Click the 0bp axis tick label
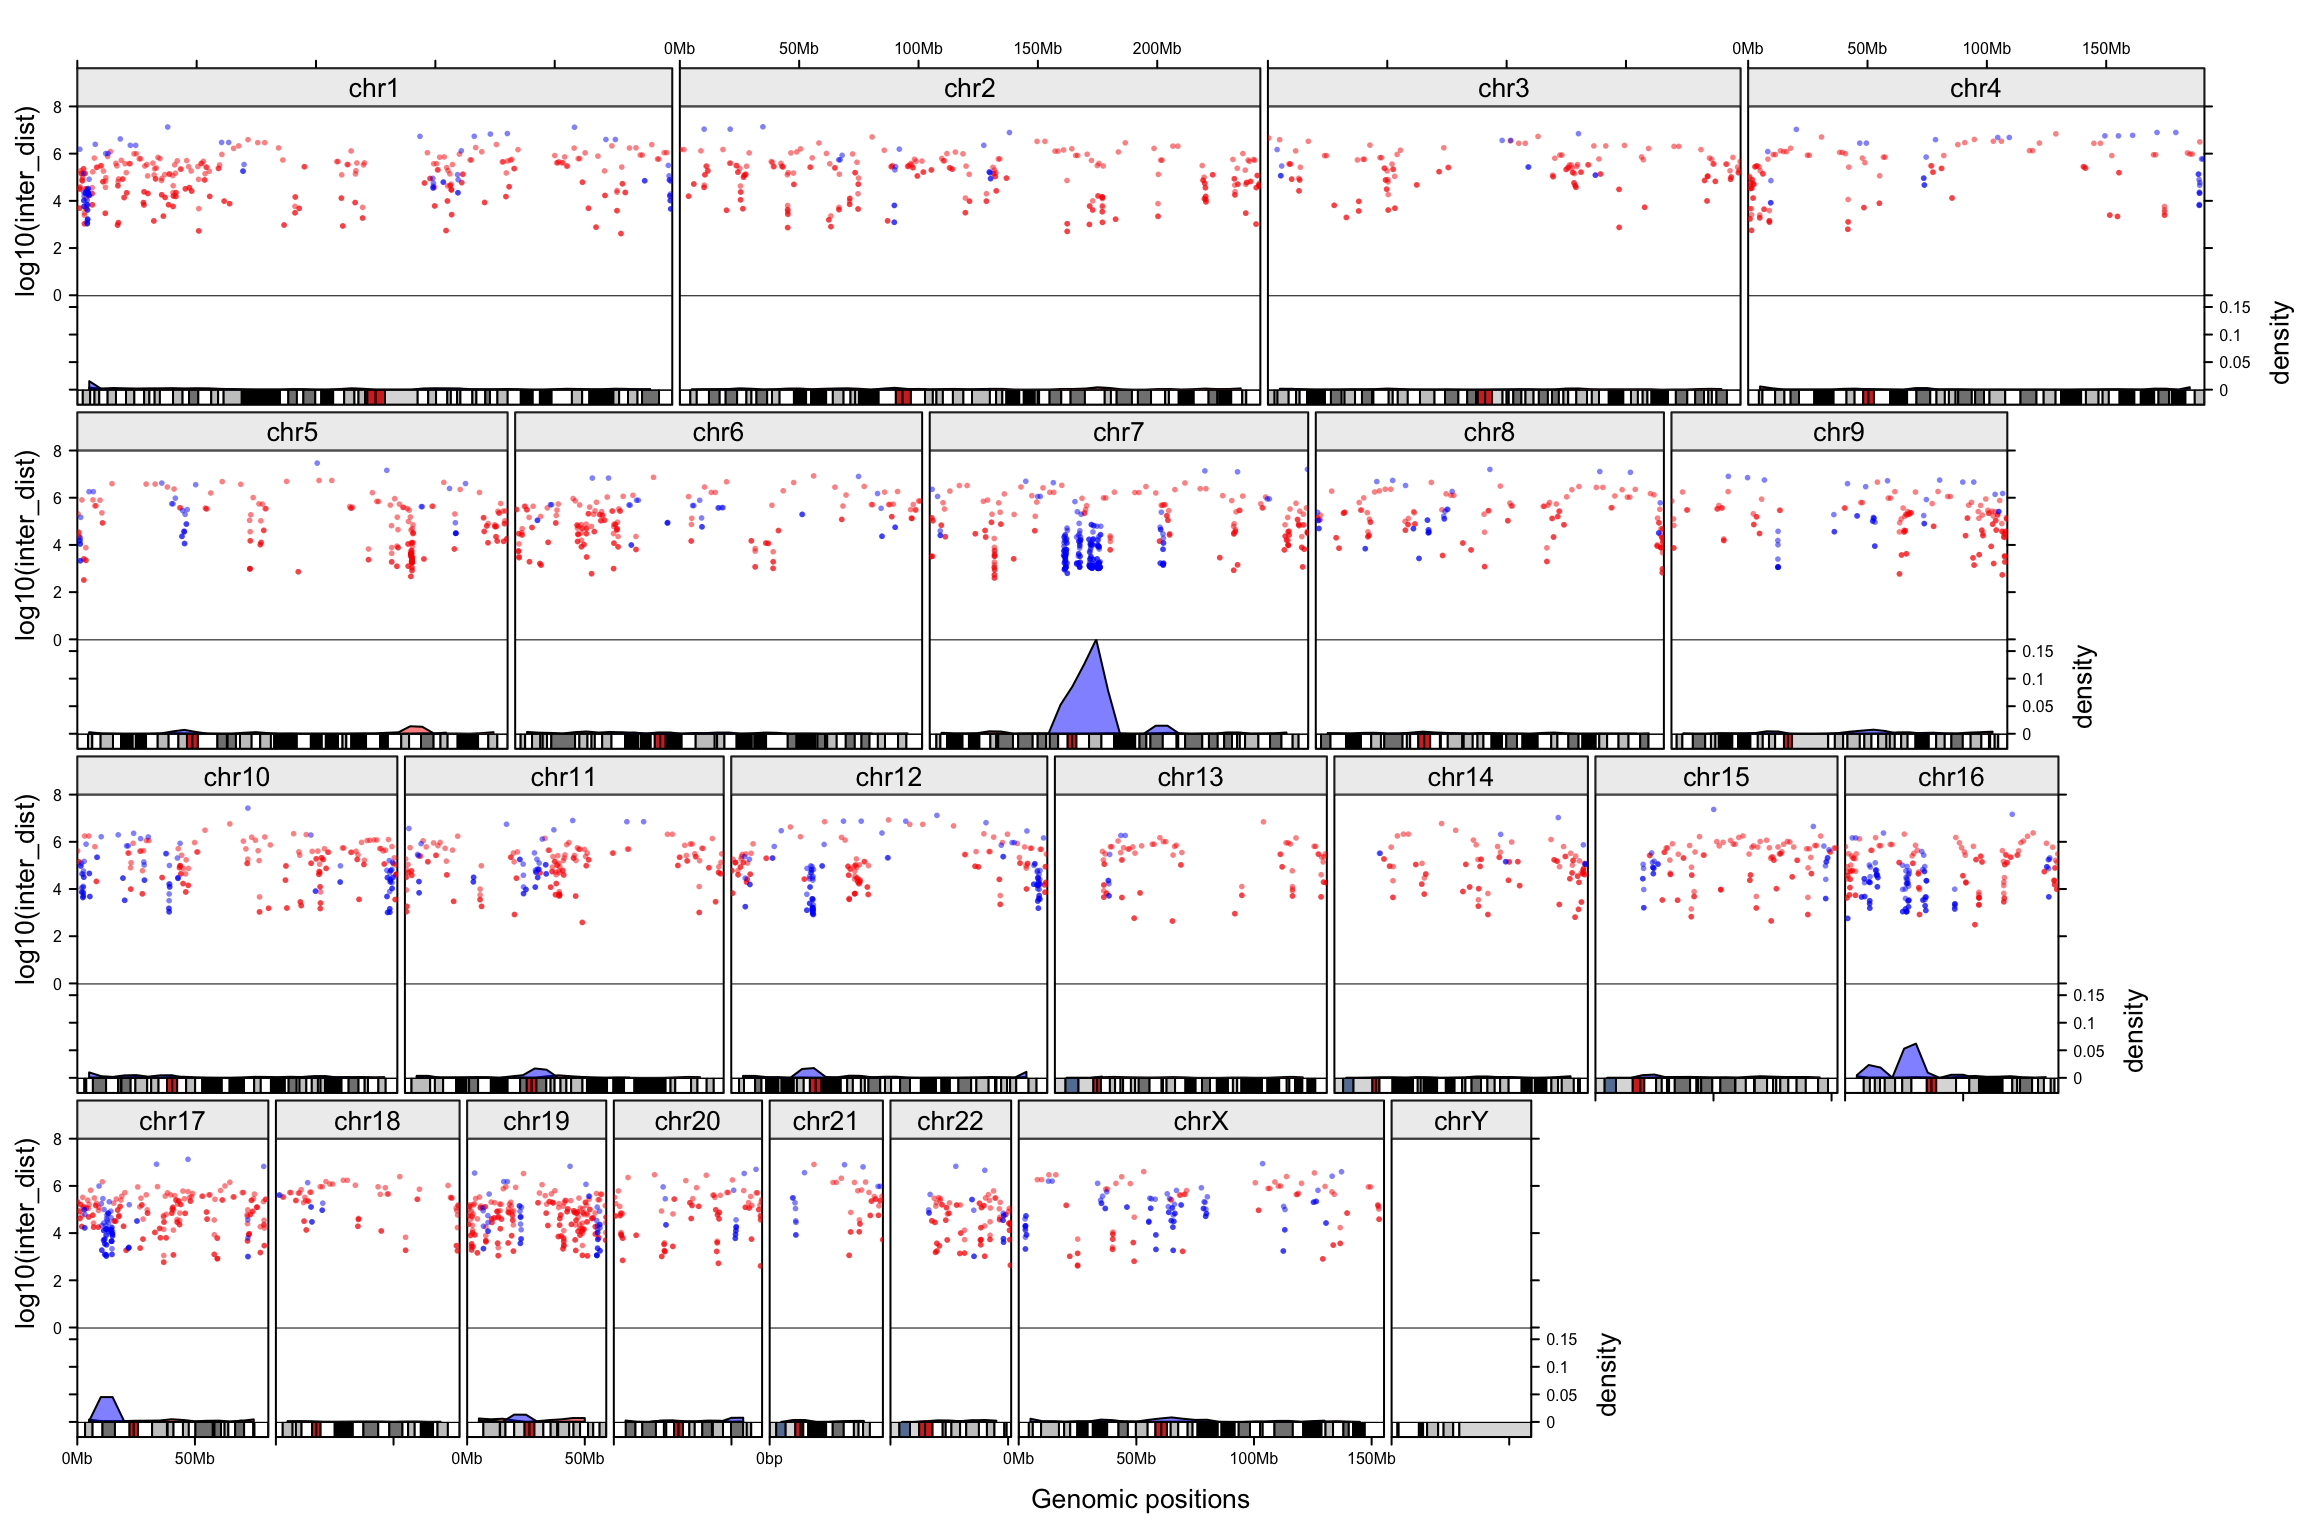2304x1536 pixels. tap(769, 1458)
